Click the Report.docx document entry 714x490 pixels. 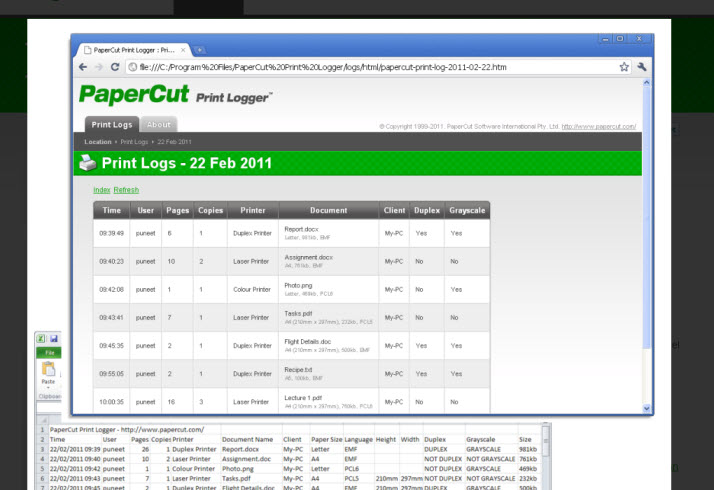301,230
